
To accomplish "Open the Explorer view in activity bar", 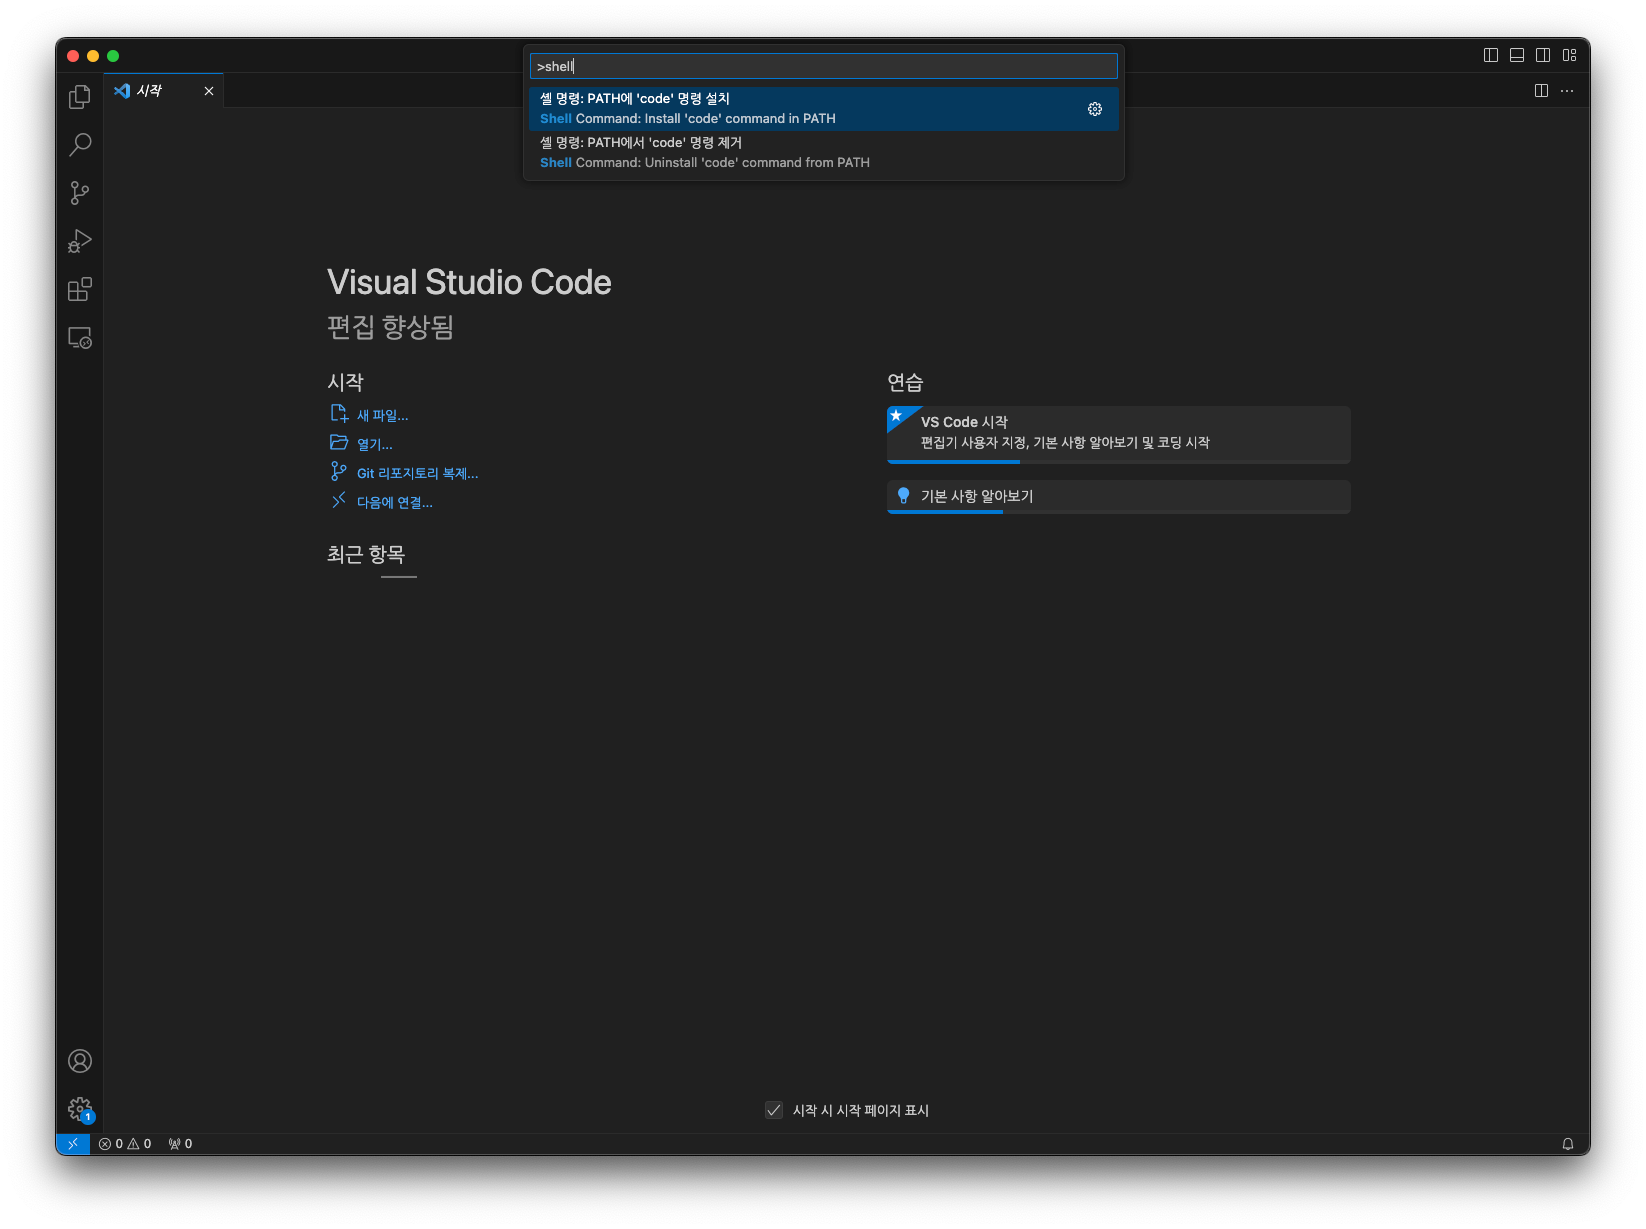I will 80,97.
